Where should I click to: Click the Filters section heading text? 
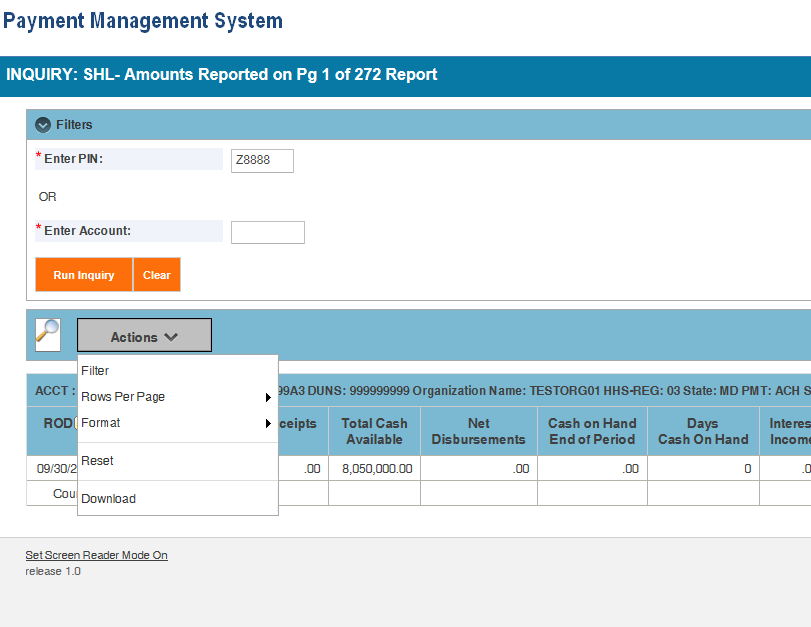coord(74,125)
